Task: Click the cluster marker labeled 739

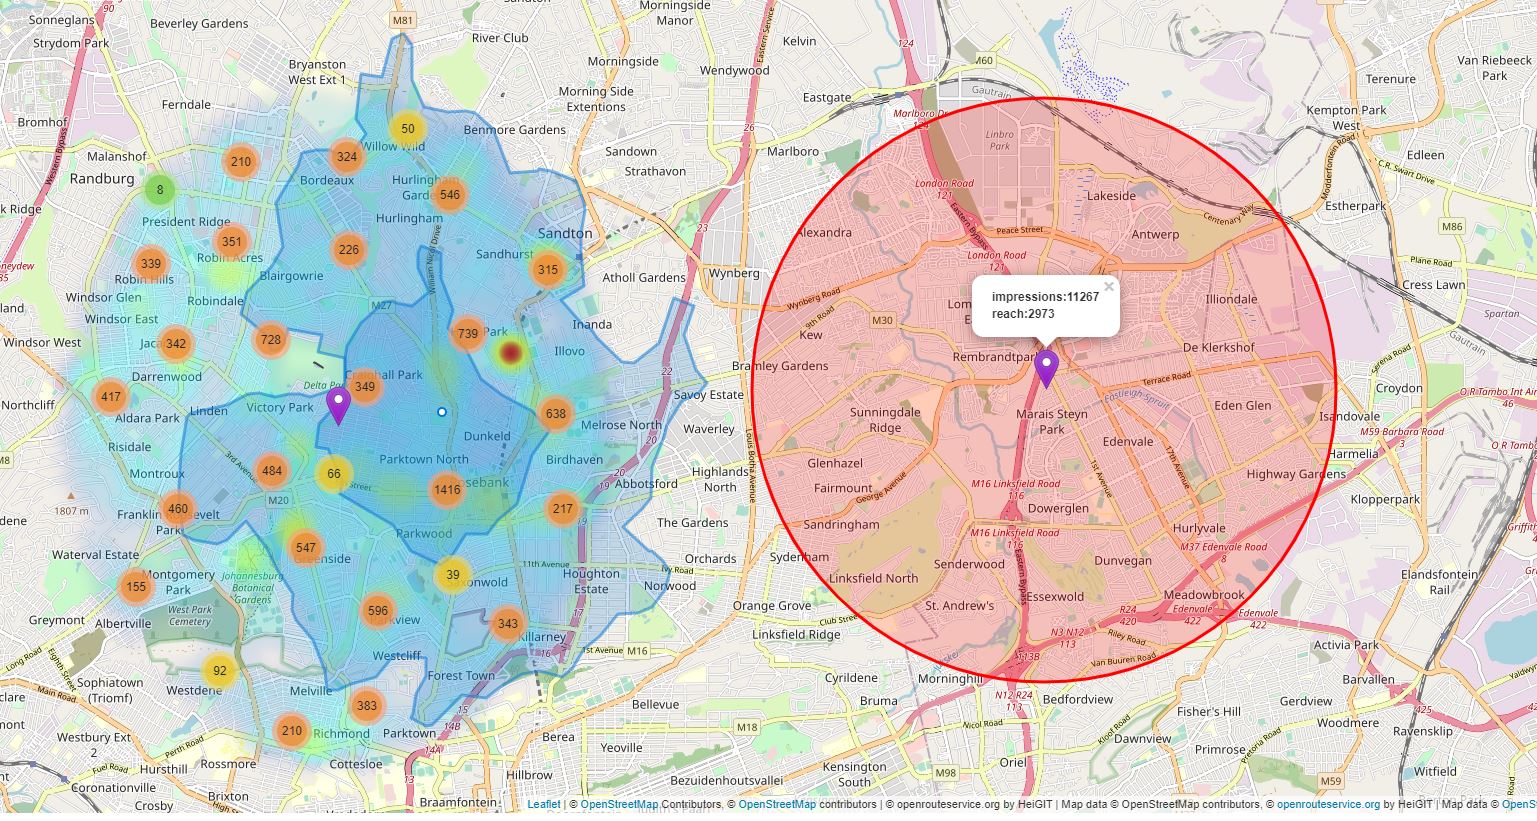Action: point(468,333)
